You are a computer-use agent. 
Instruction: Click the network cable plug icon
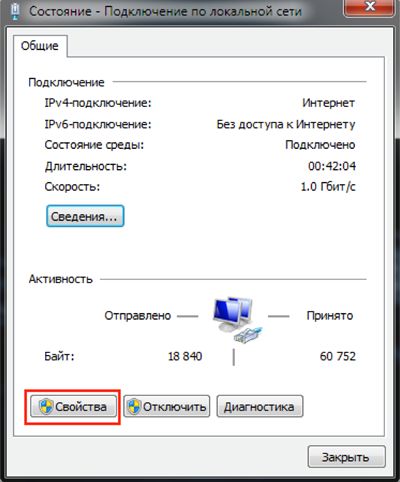coord(248,334)
